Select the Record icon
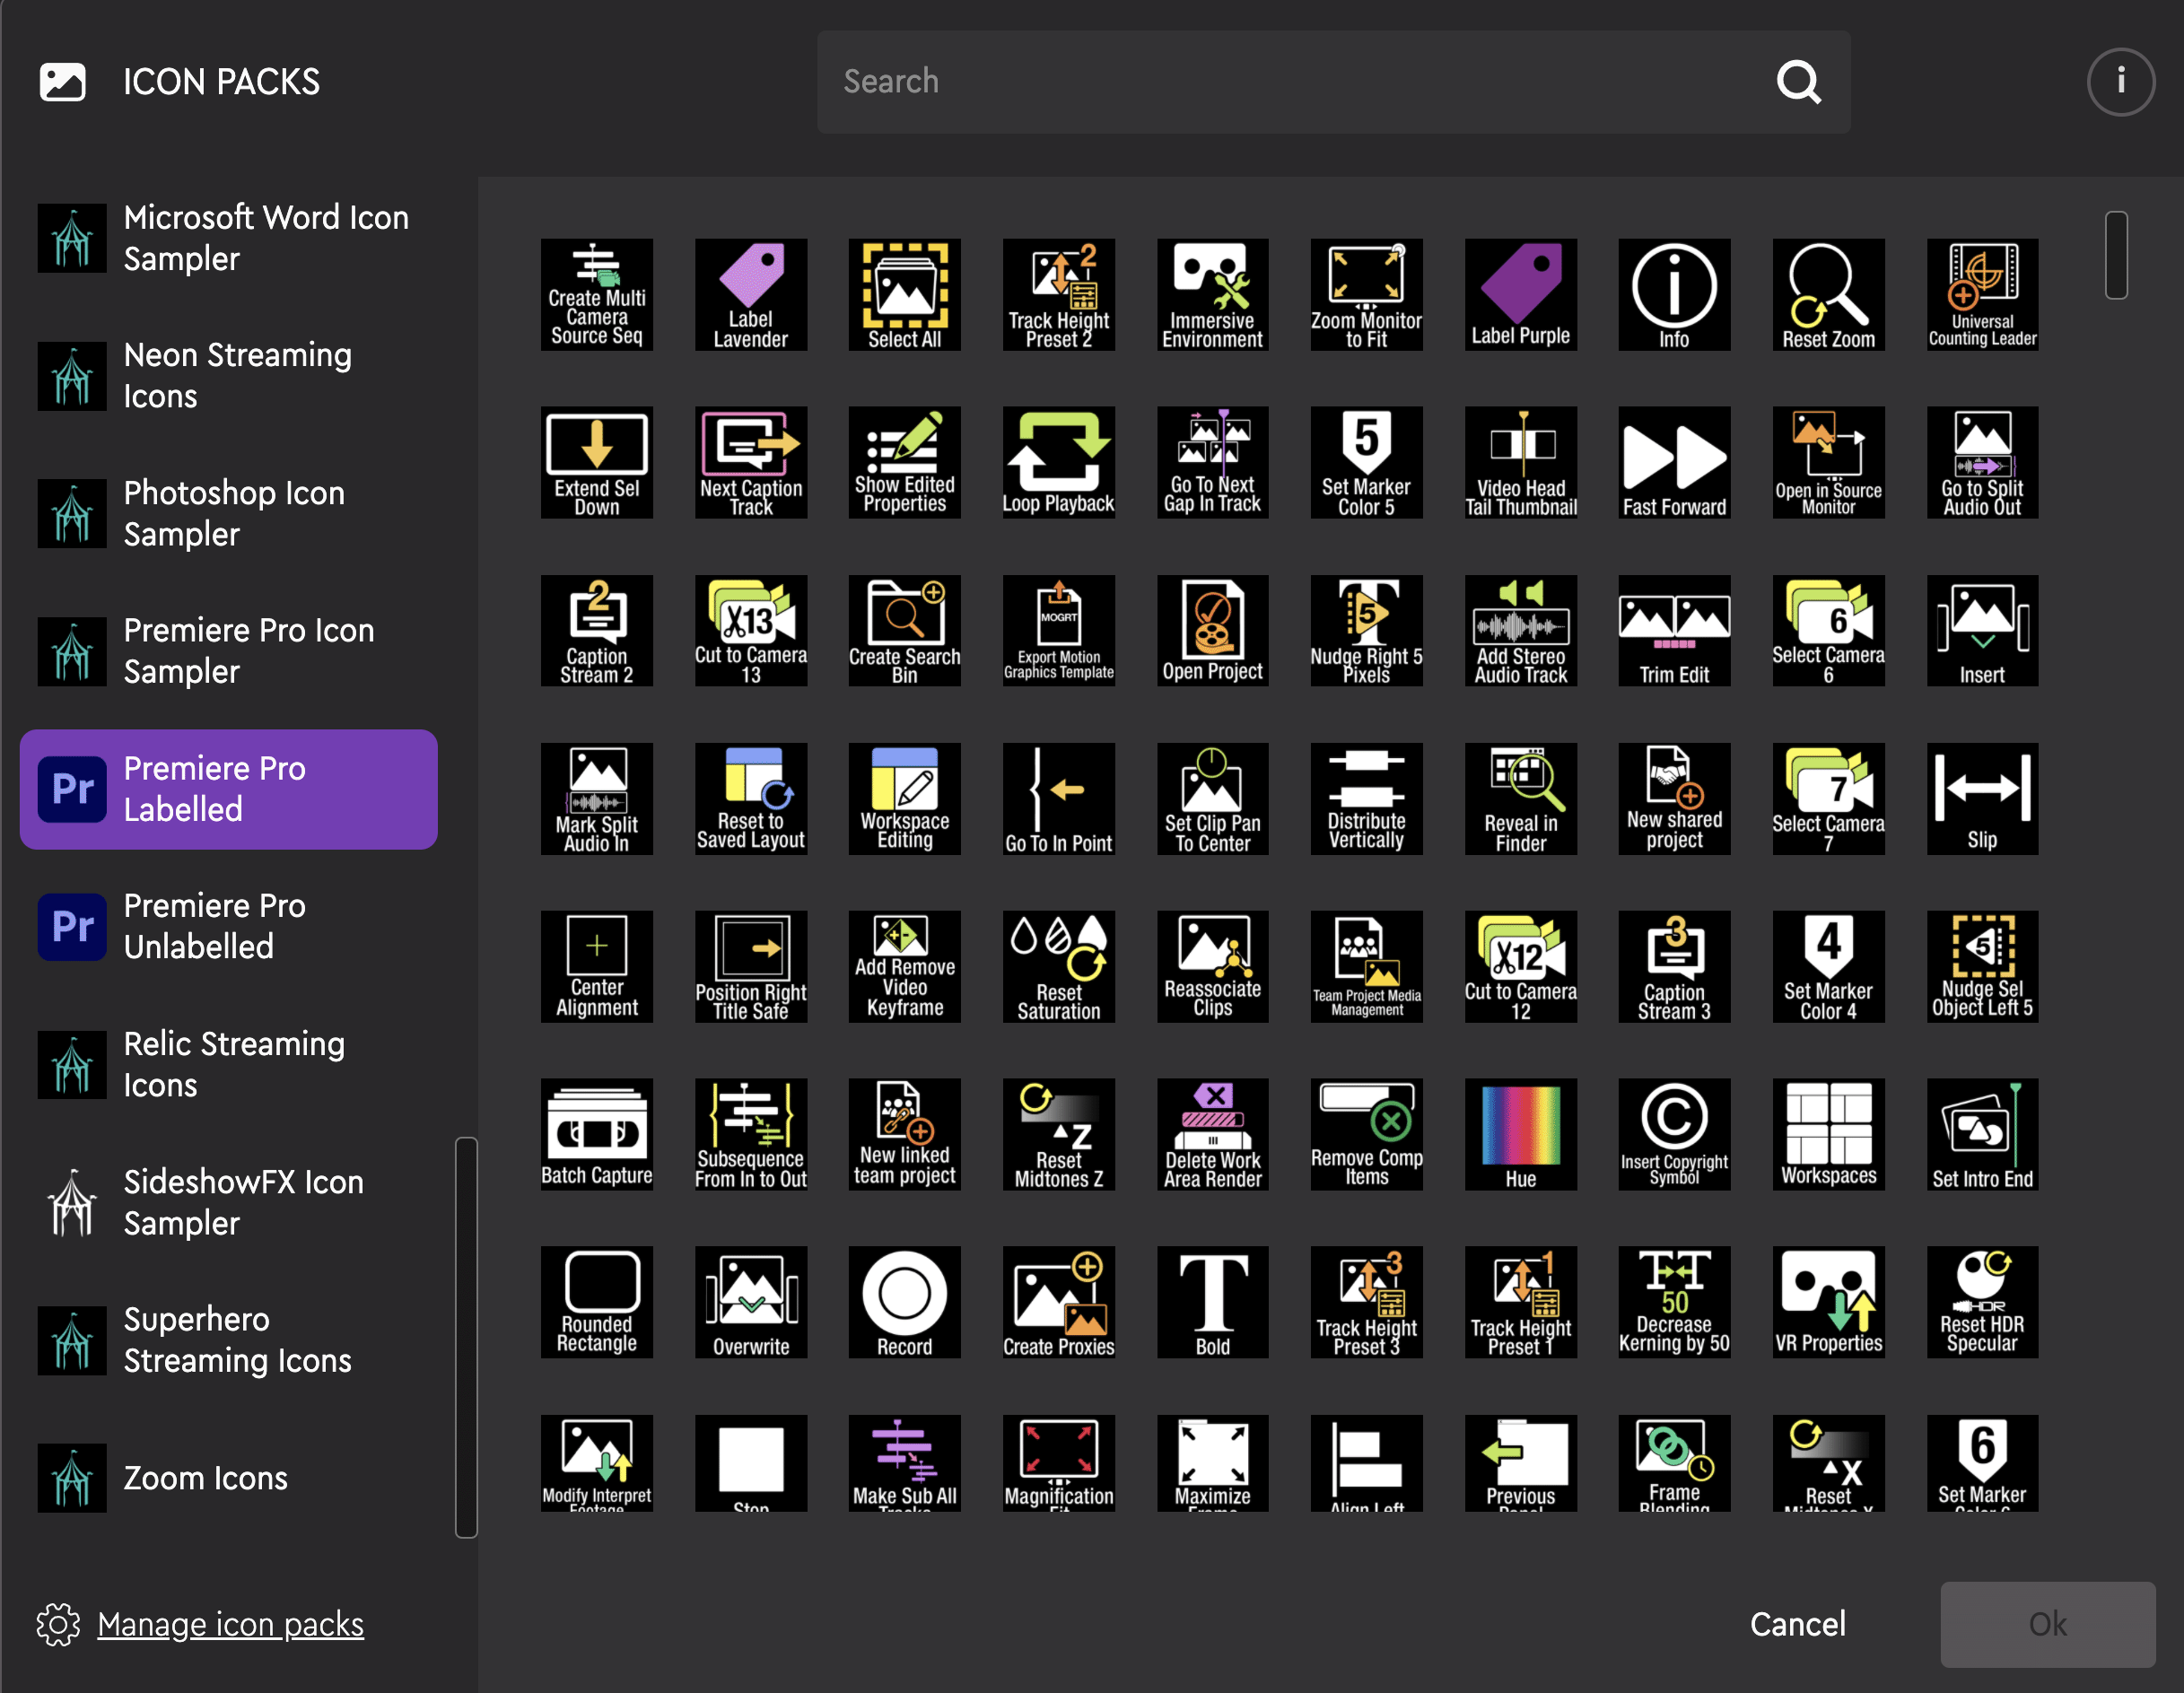 pyautogui.click(x=904, y=1303)
